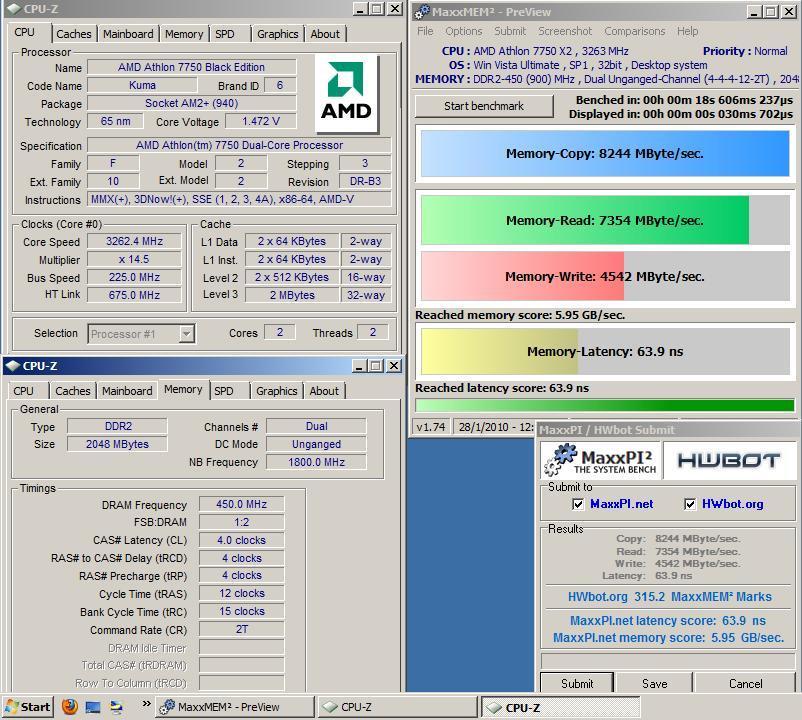802x720 pixels.
Task: Click the NB Frequency 1800.0 MHz value
Action: 316,462
